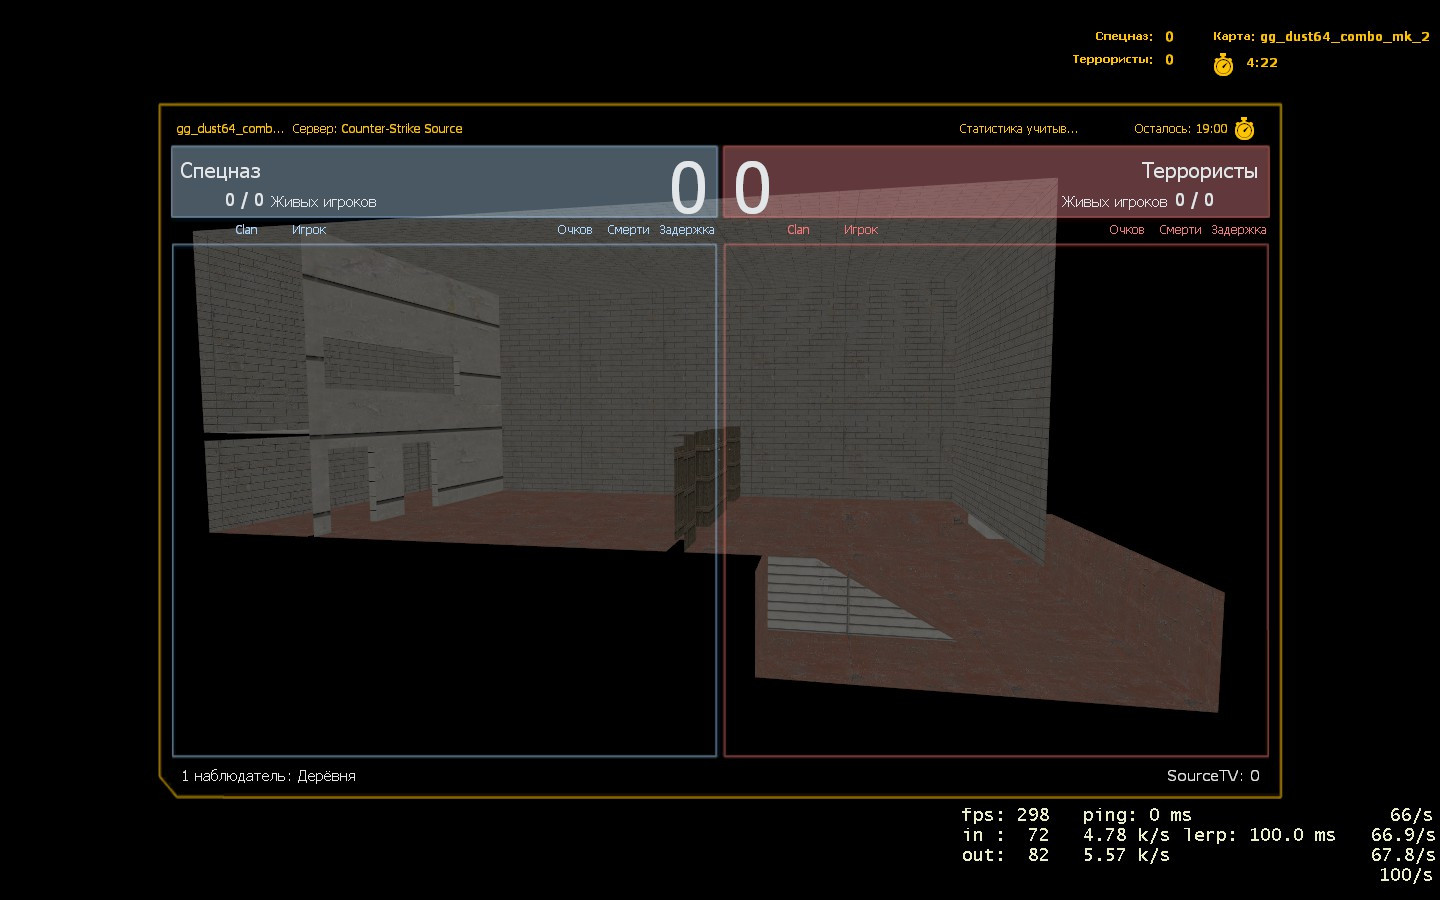Click the ping: 0 ms readout
The width and height of the screenshot is (1440, 900).
(x=1137, y=815)
